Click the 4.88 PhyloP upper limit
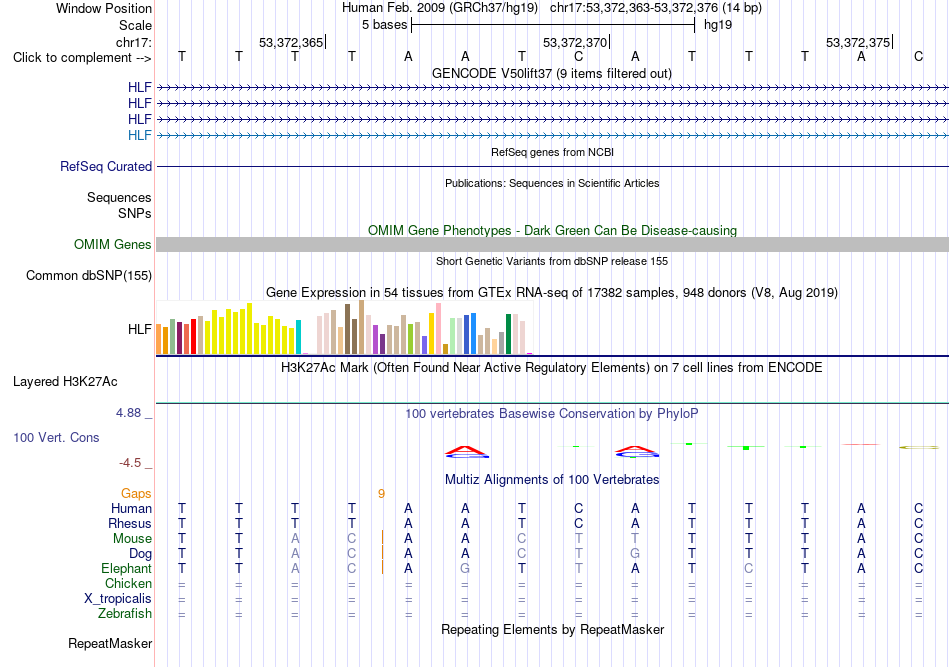 [128, 413]
